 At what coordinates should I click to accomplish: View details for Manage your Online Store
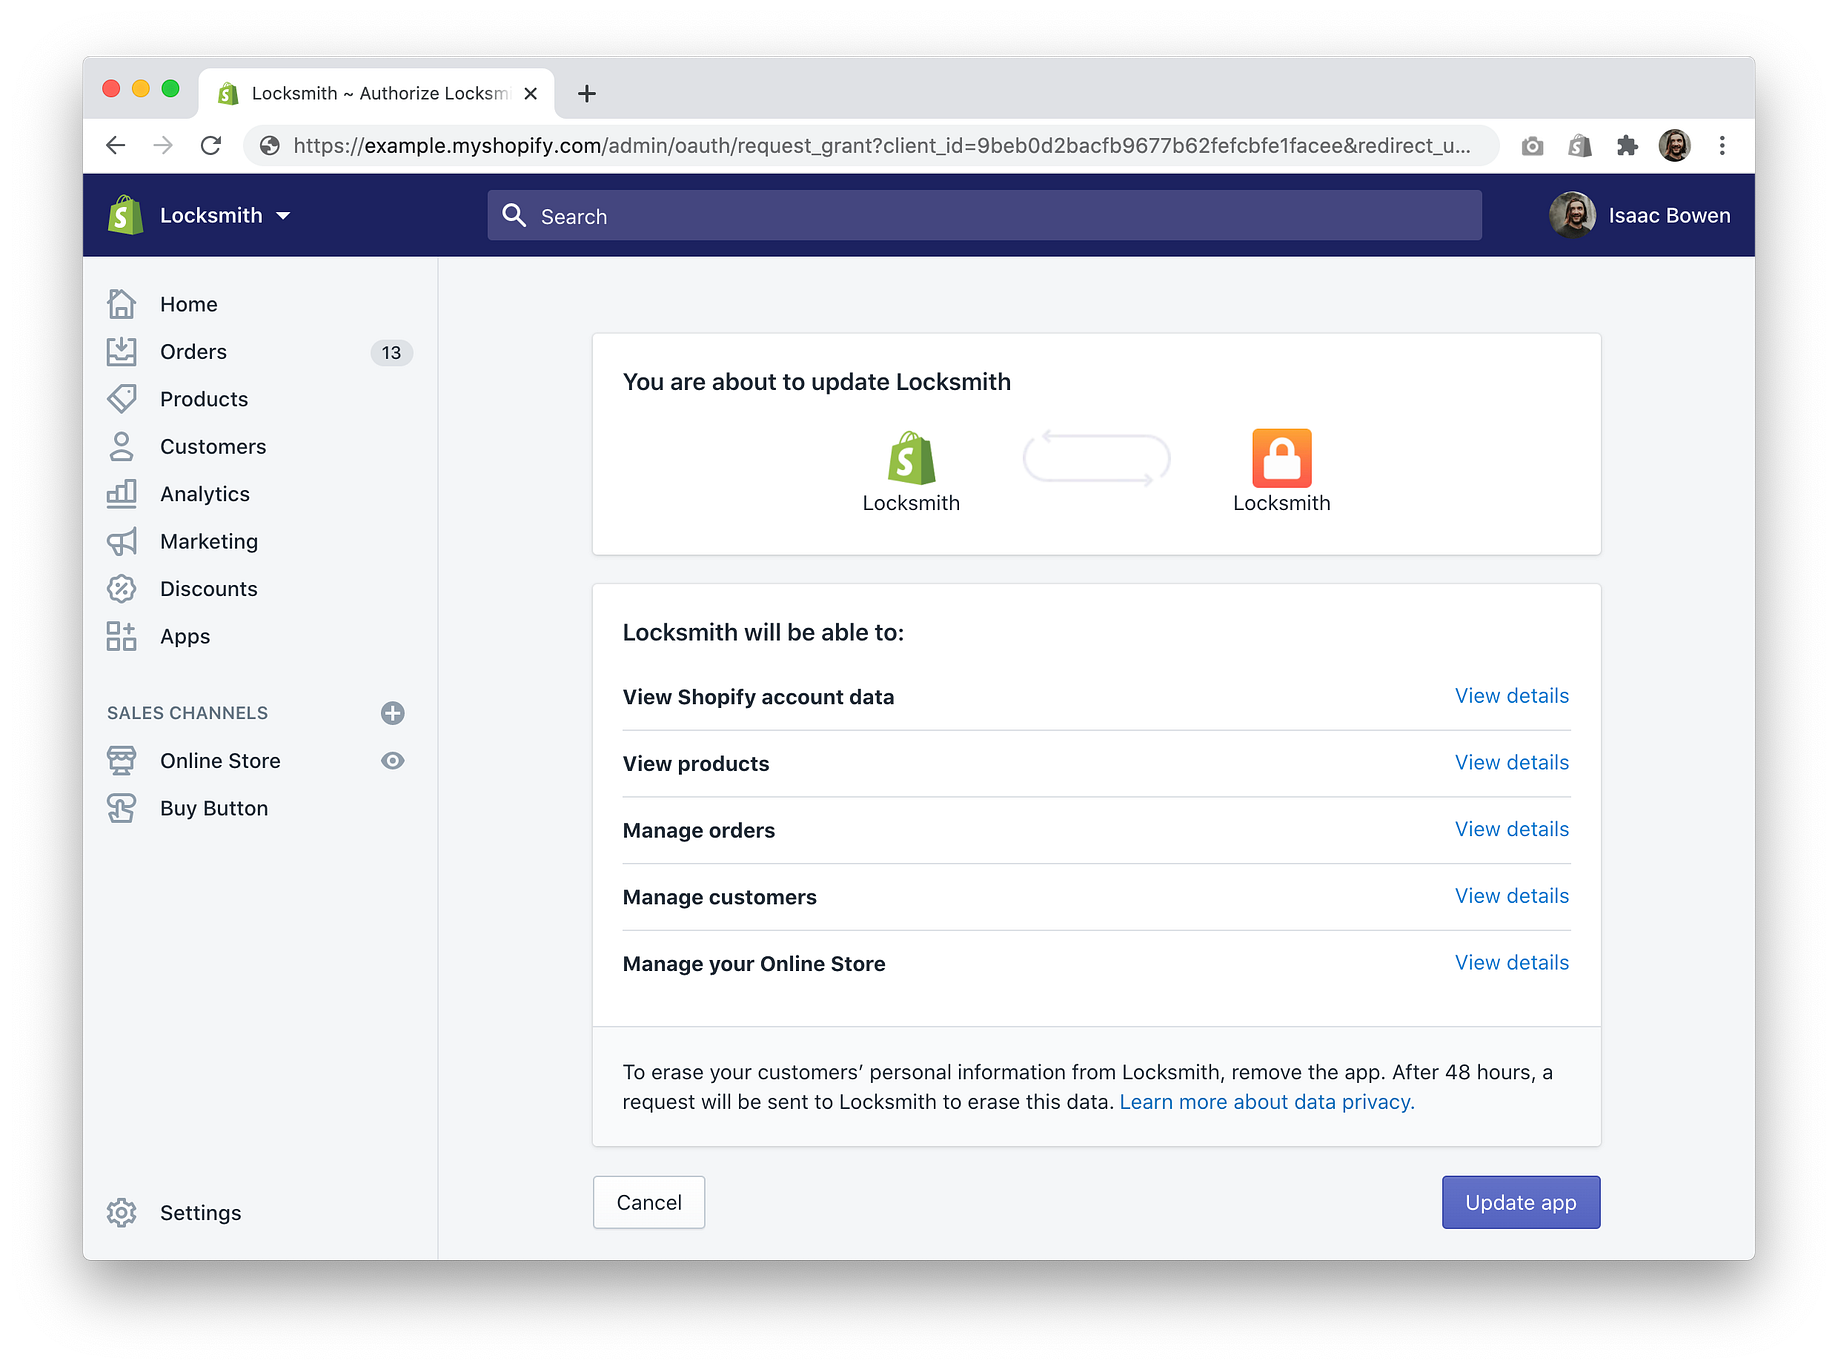pyautogui.click(x=1511, y=962)
